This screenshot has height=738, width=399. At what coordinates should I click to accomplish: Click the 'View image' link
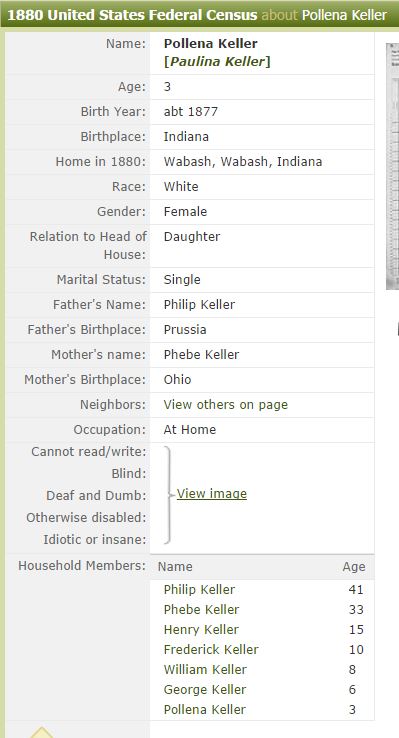click(x=212, y=494)
